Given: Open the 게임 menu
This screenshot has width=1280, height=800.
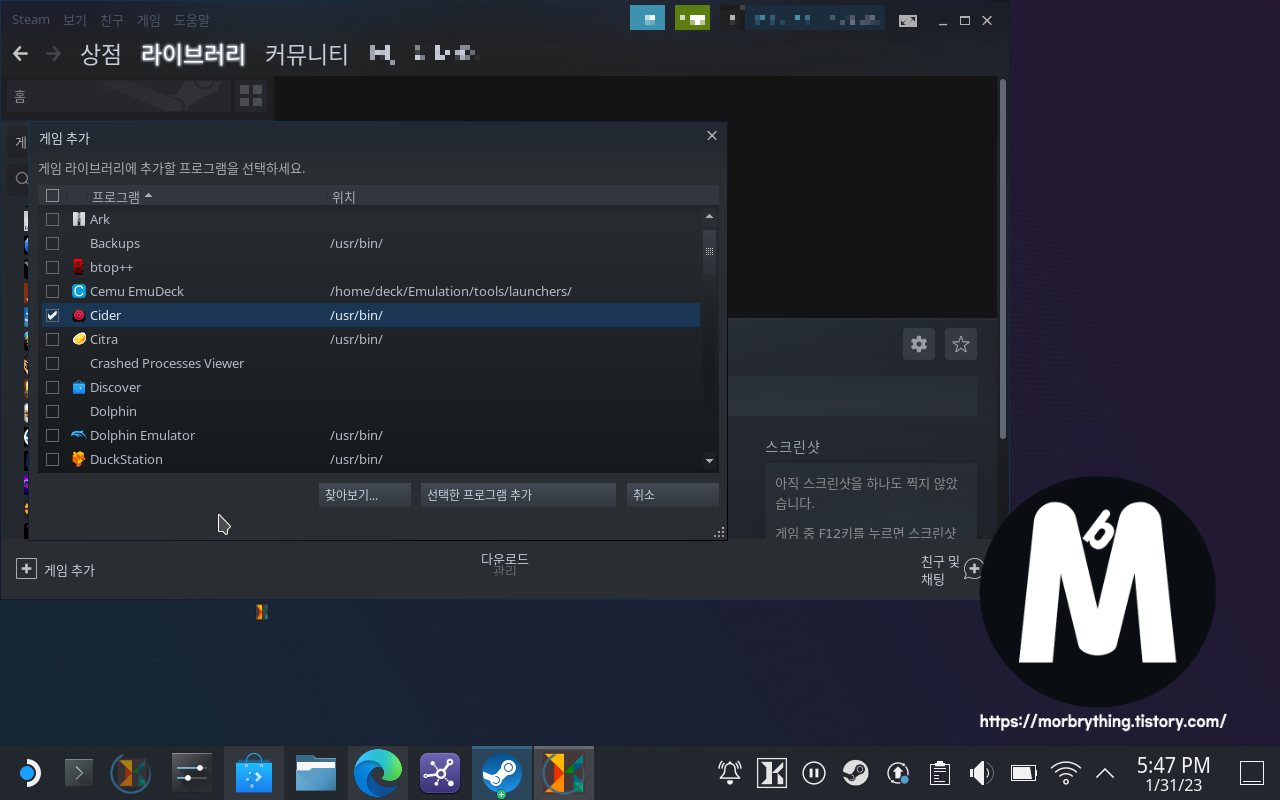Looking at the screenshot, I should (x=149, y=20).
